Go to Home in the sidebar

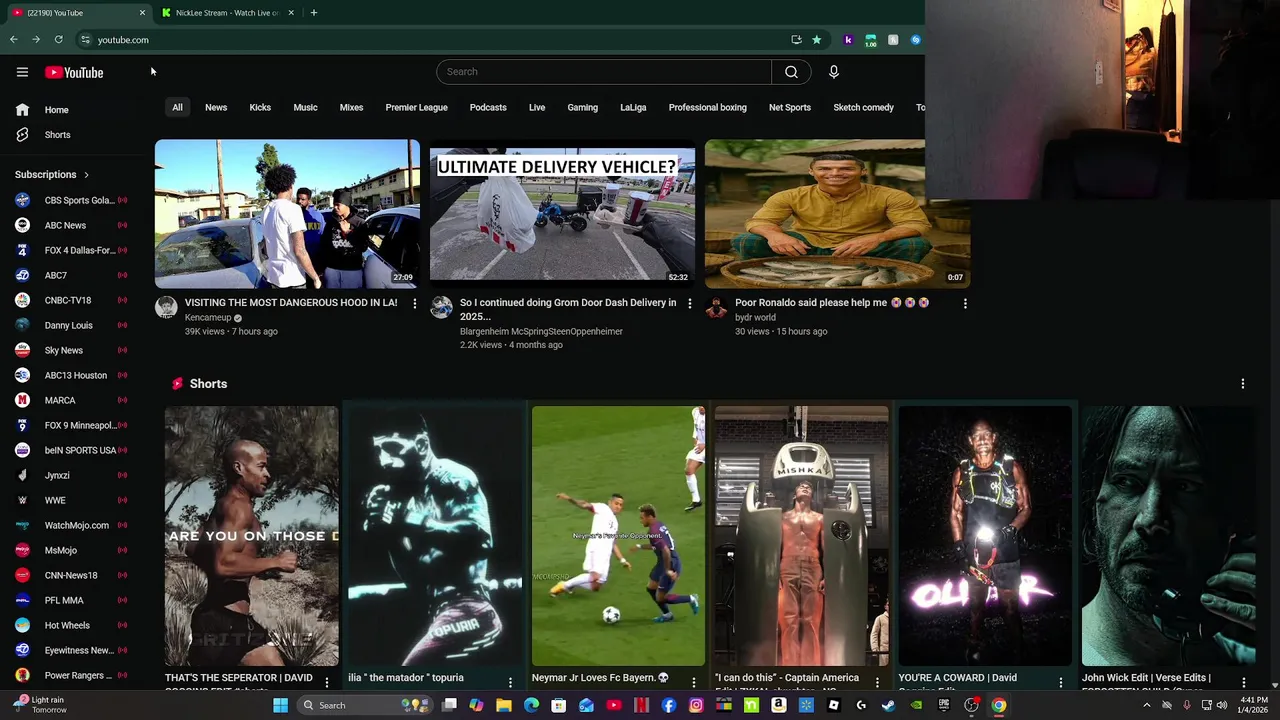70,110
